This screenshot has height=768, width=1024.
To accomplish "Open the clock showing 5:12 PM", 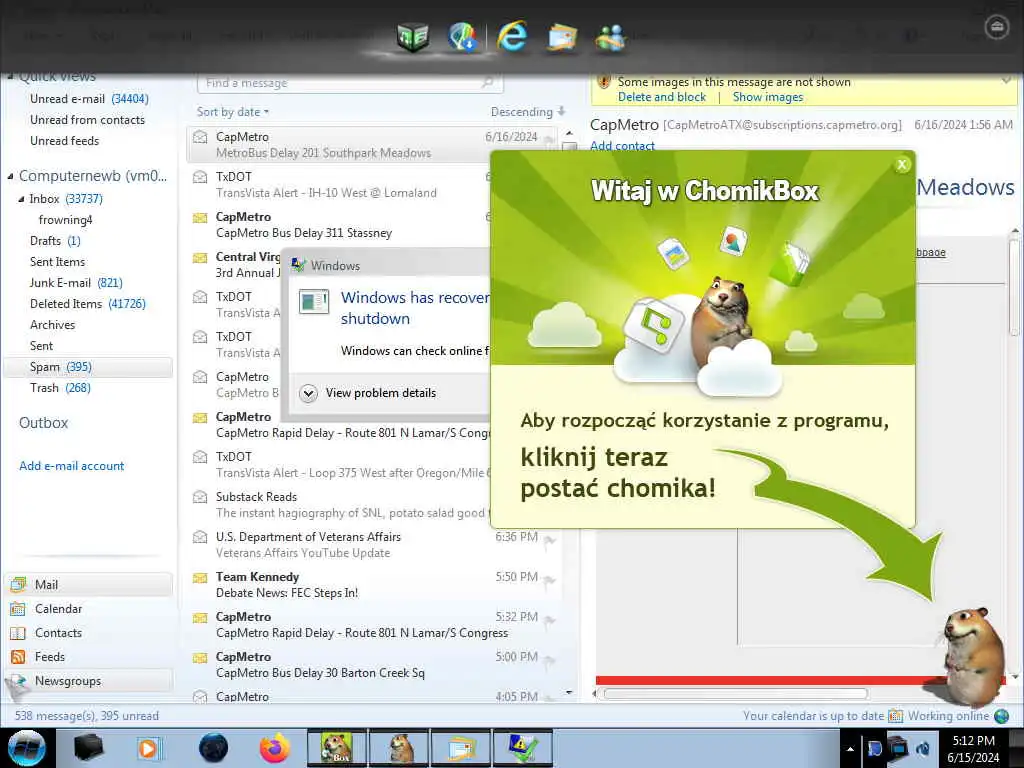I will point(973,748).
